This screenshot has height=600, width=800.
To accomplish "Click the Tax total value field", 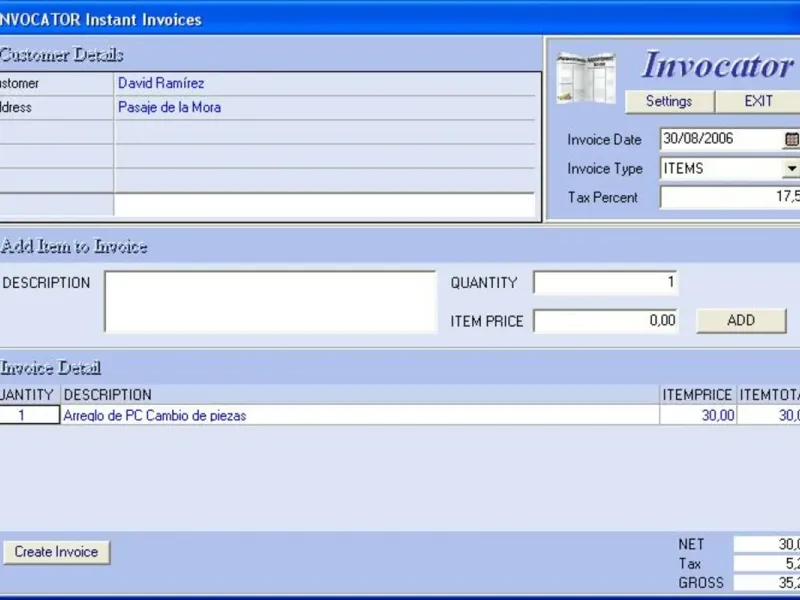I will point(767,564).
